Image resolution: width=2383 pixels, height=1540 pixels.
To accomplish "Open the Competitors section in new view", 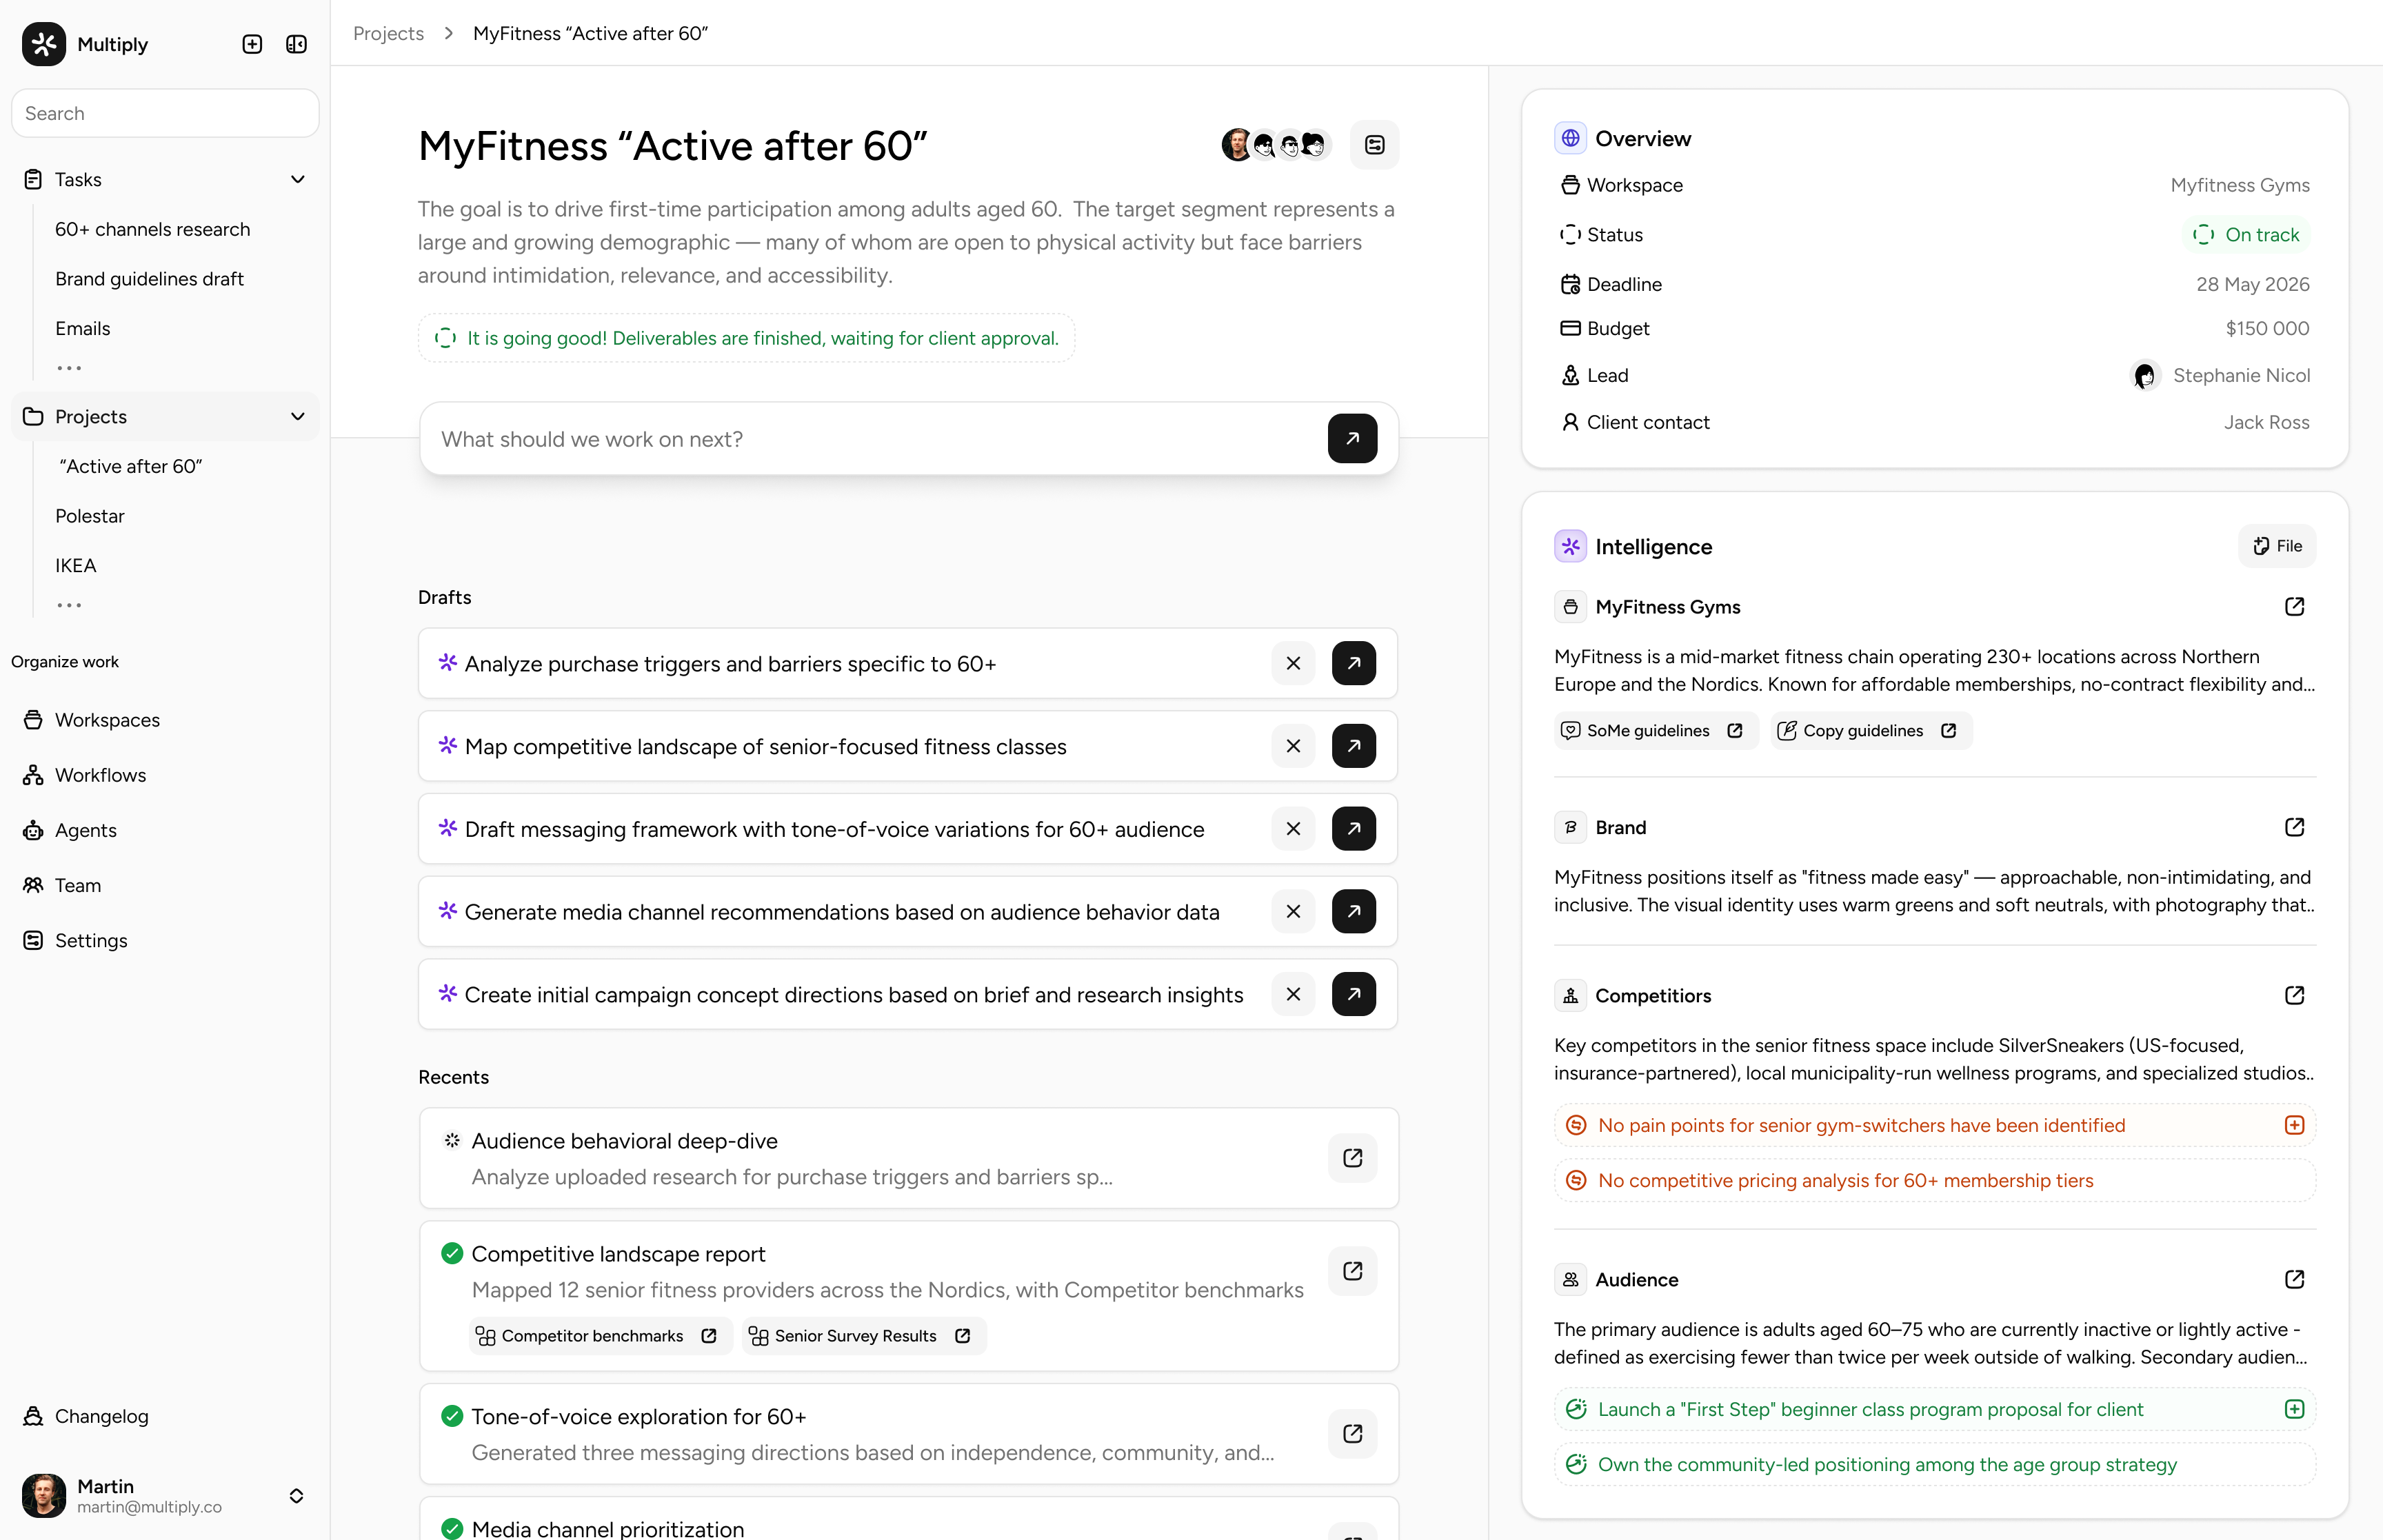I will tap(2294, 995).
